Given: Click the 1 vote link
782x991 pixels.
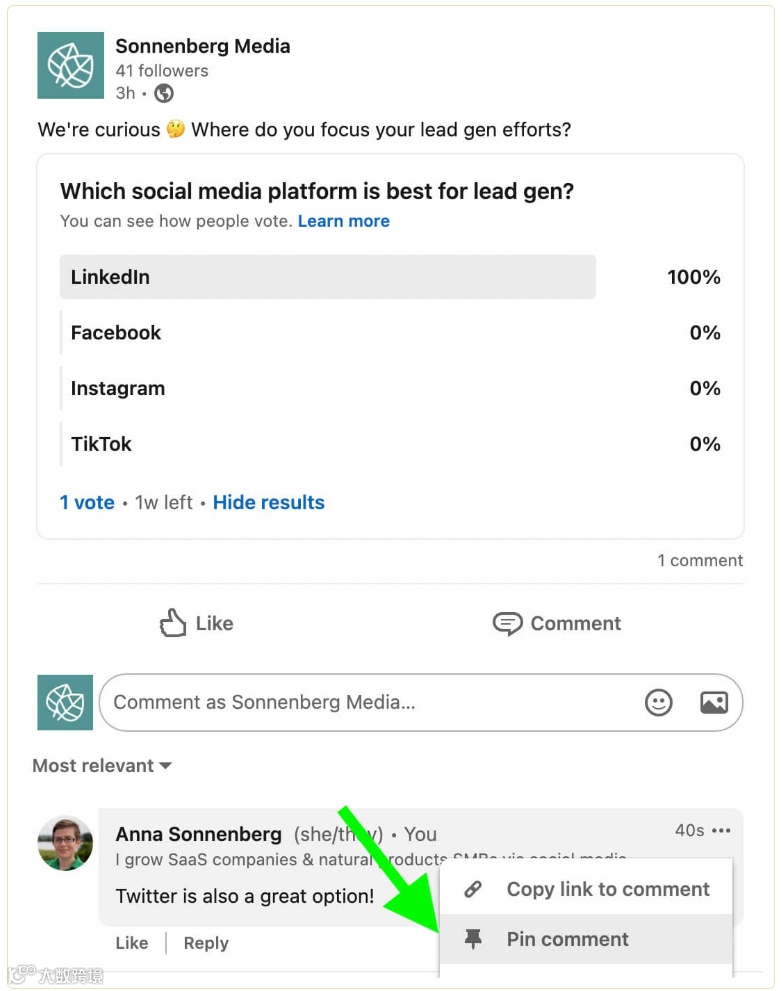Looking at the screenshot, I should pyautogui.click(x=87, y=502).
